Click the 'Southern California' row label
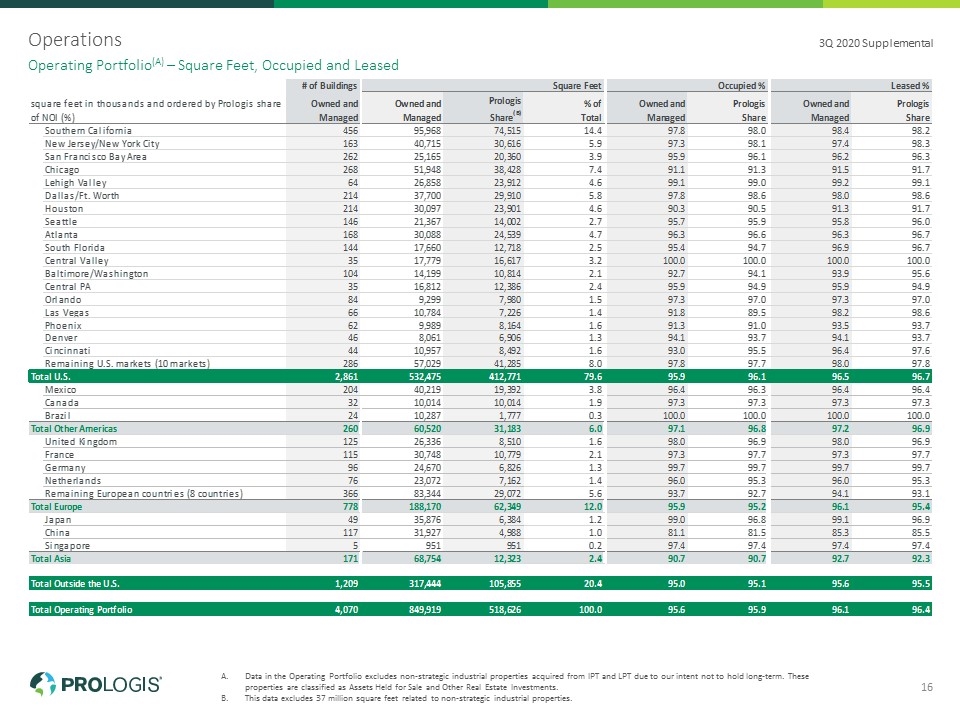The height and width of the screenshot is (720, 960). click(88, 130)
